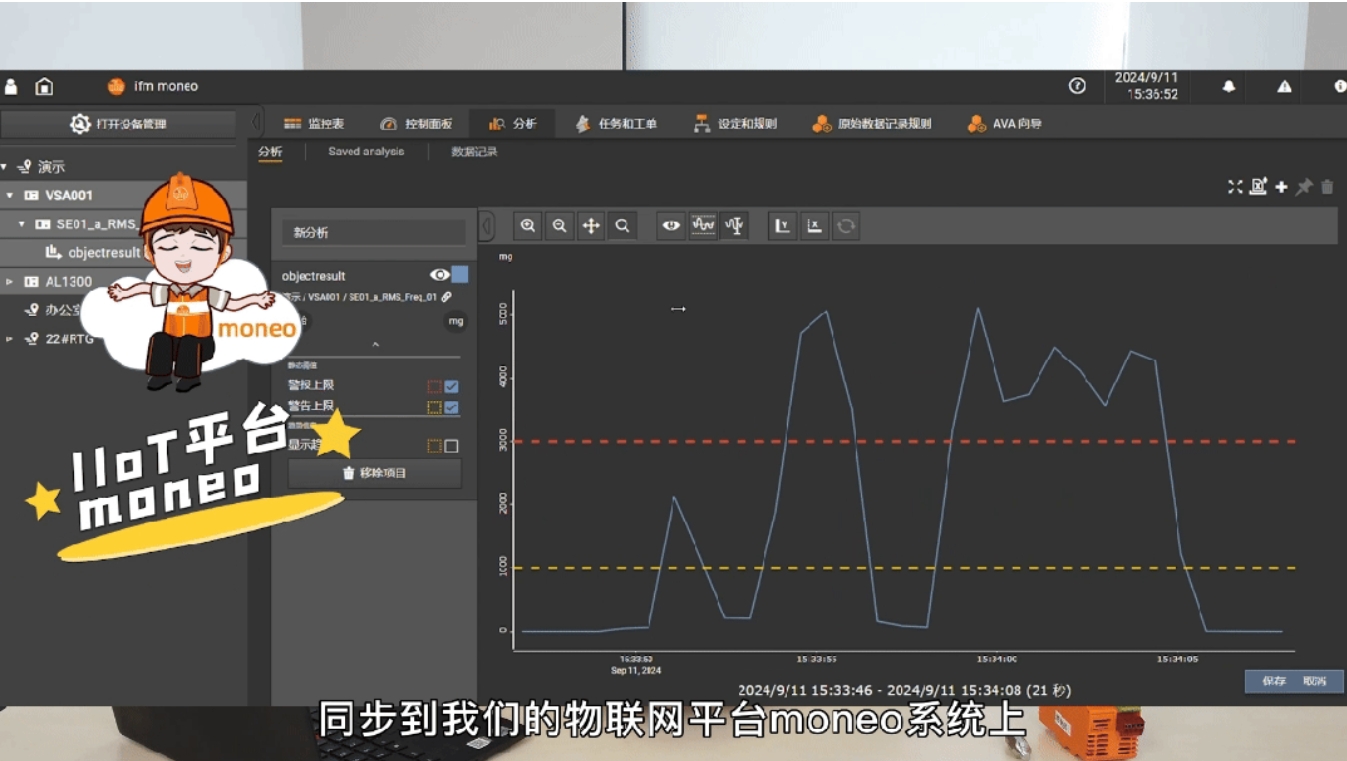
Task: Click the zoom in magnifier tool
Action: tap(528, 226)
